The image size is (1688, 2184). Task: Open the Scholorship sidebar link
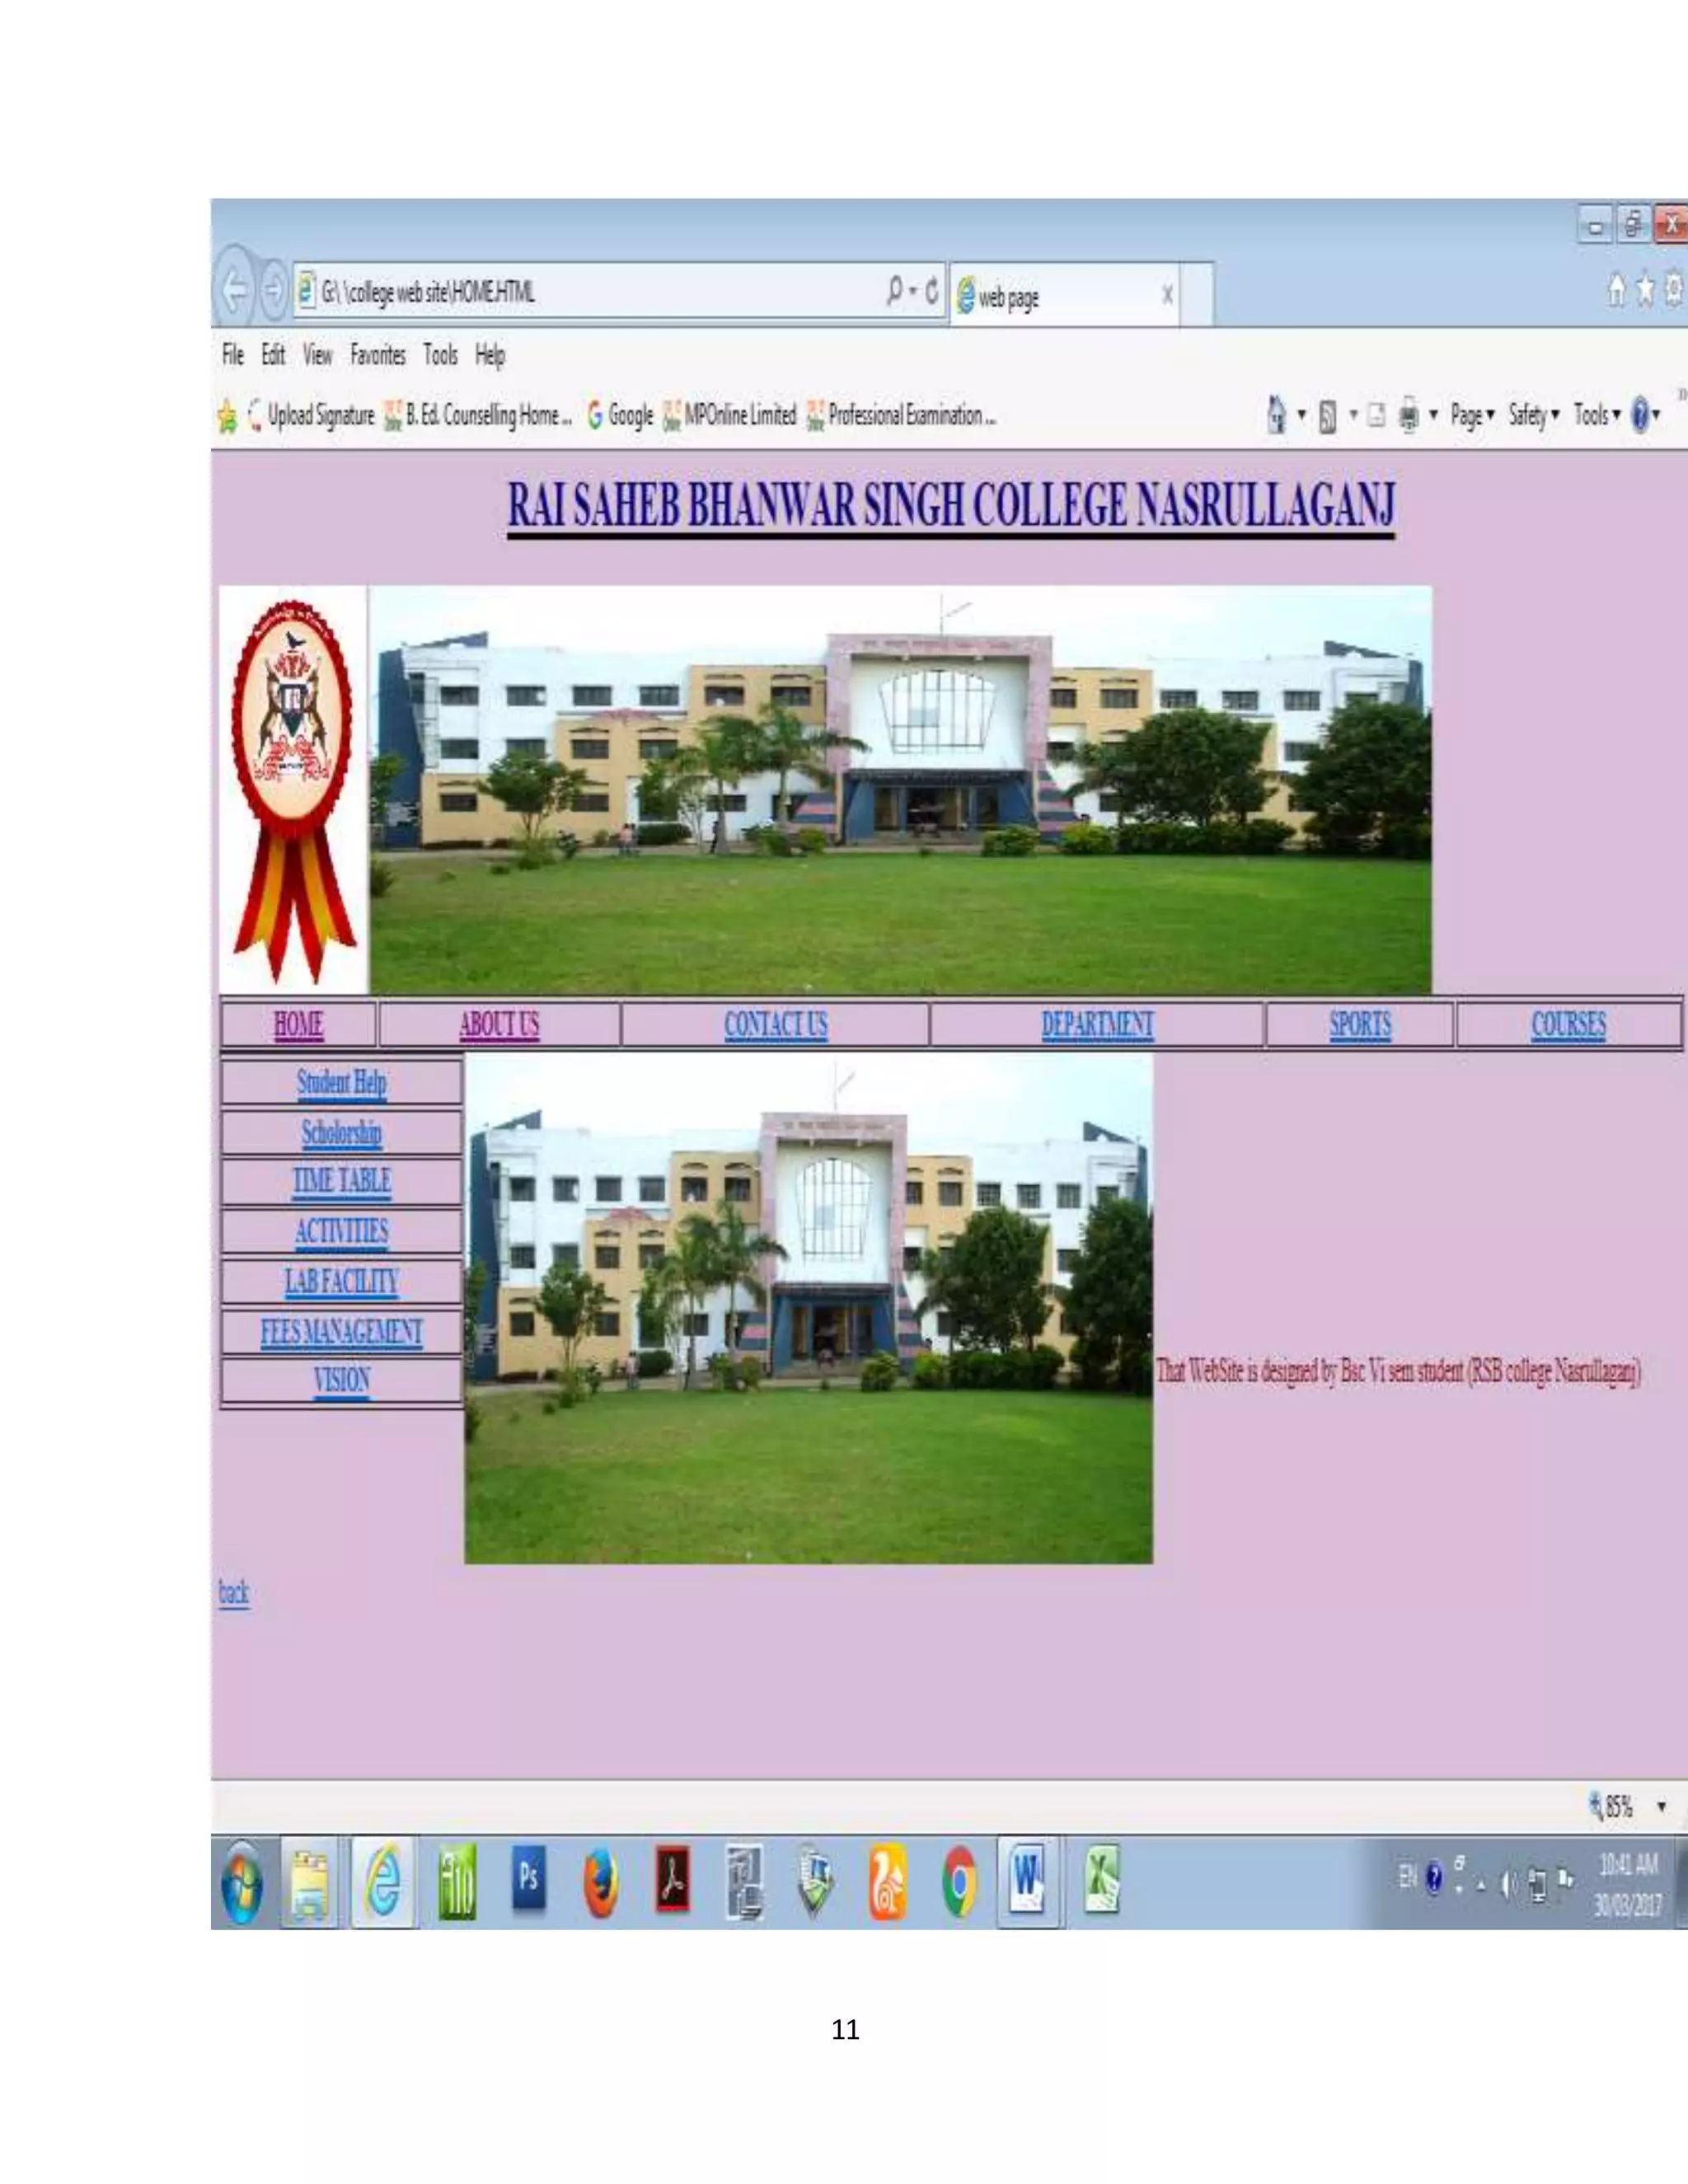pos(341,1132)
